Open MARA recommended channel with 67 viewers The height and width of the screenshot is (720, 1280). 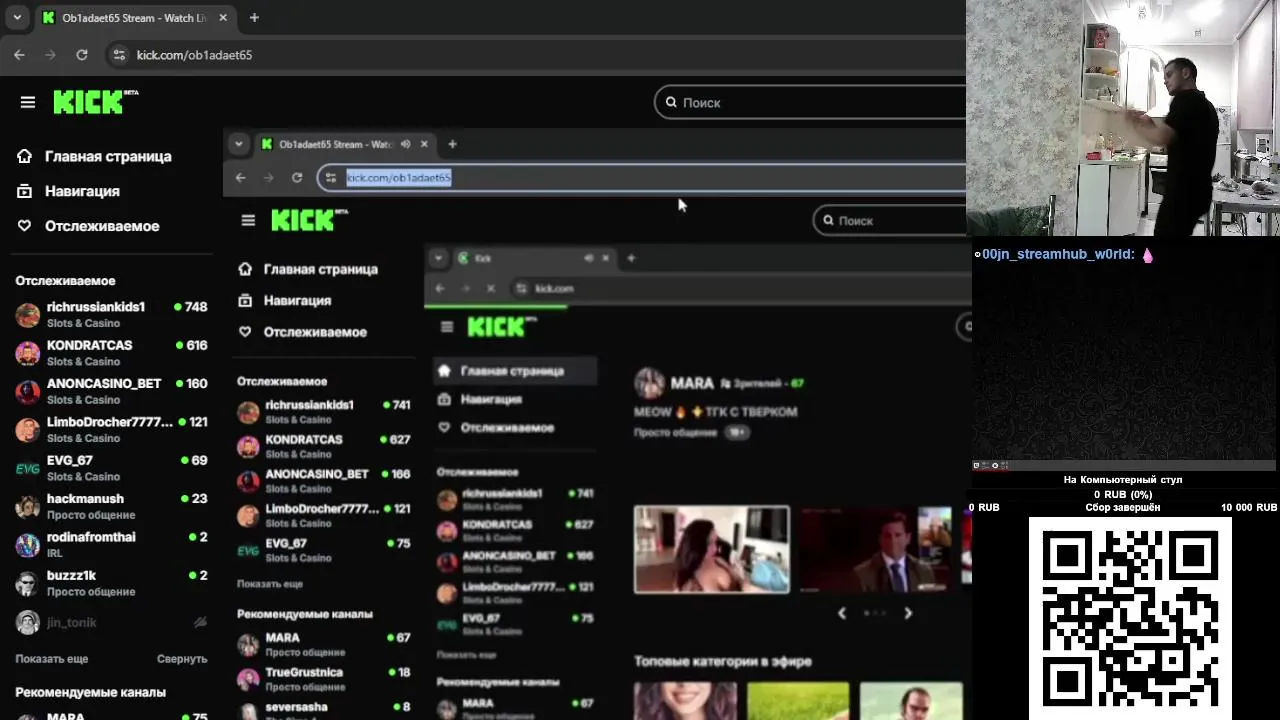(x=324, y=644)
